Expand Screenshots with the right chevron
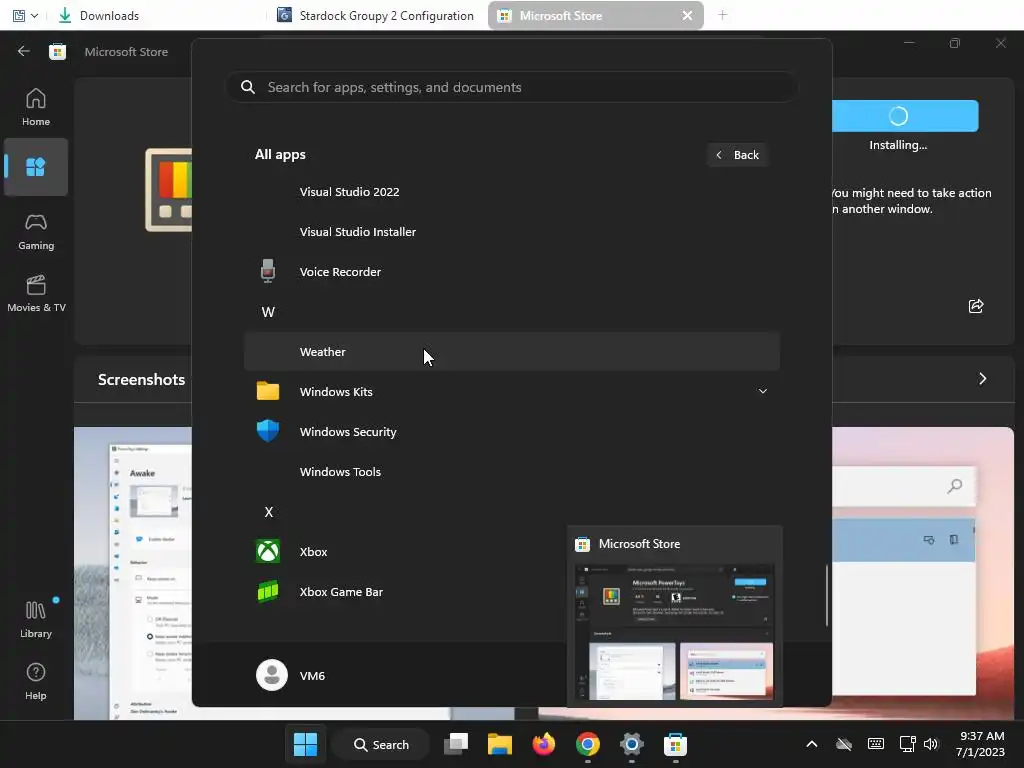The image size is (1024, 768). point(982,379)
